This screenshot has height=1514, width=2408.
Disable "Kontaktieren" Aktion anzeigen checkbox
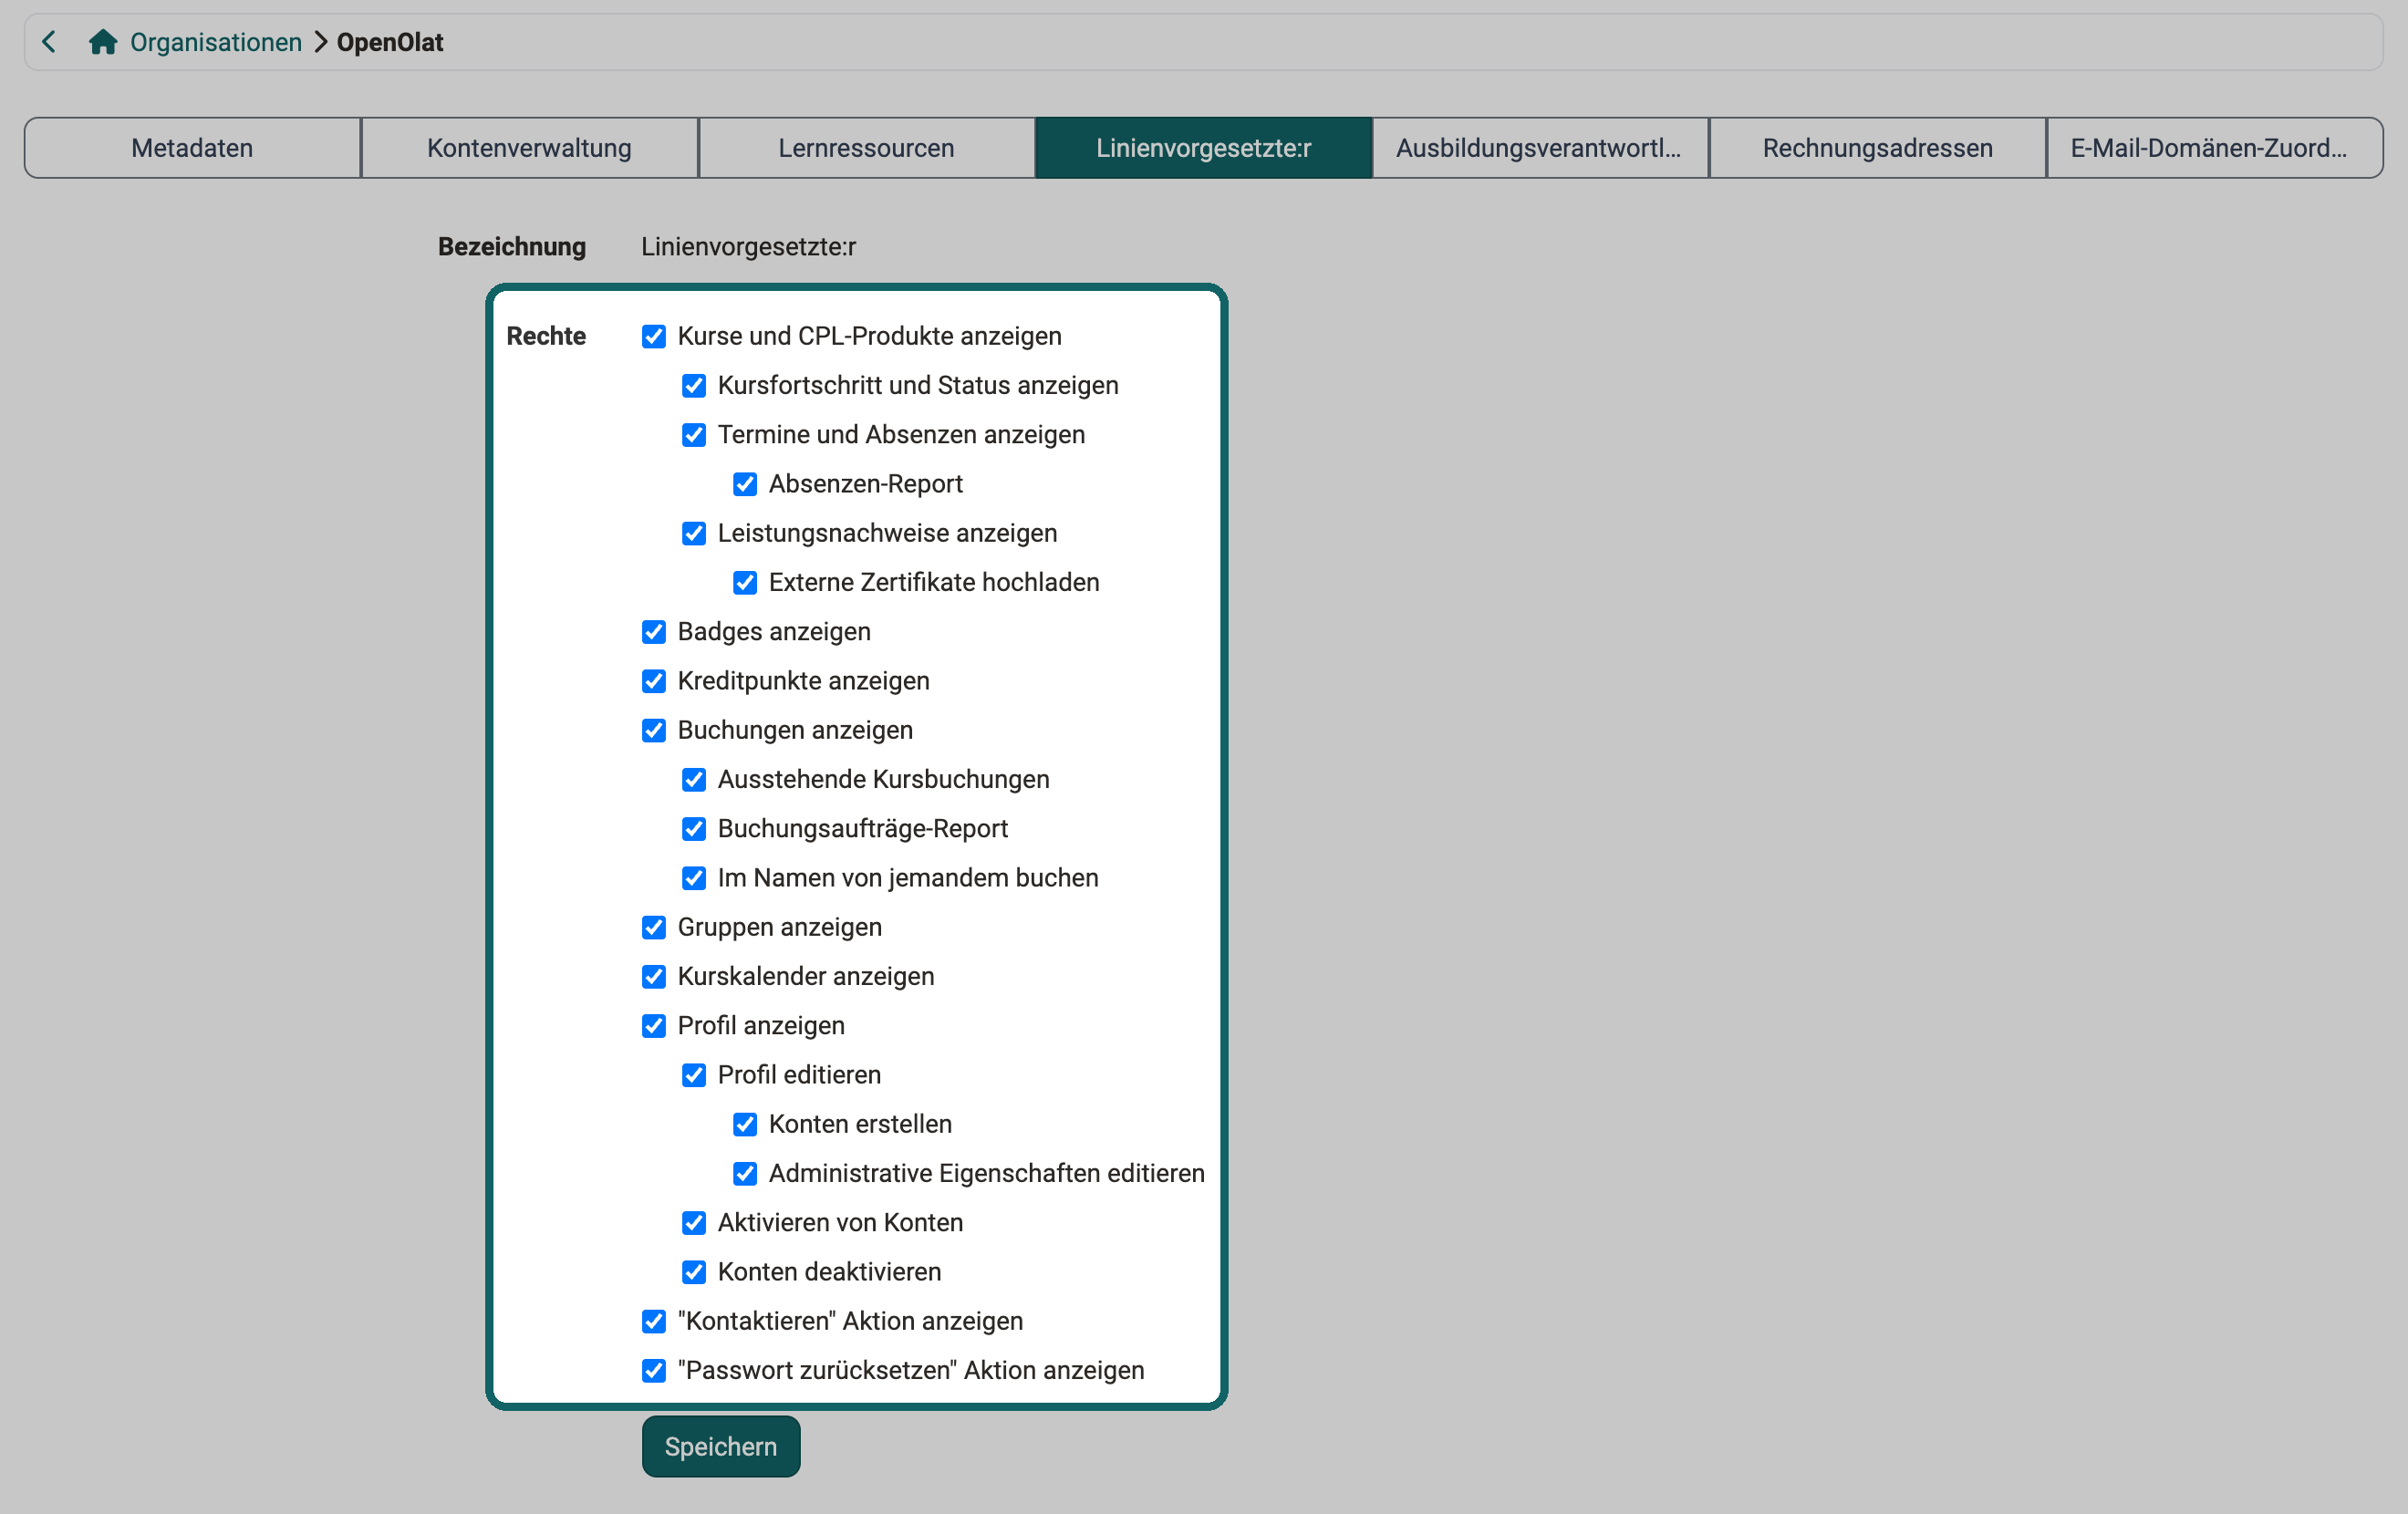coord(654,1321)
